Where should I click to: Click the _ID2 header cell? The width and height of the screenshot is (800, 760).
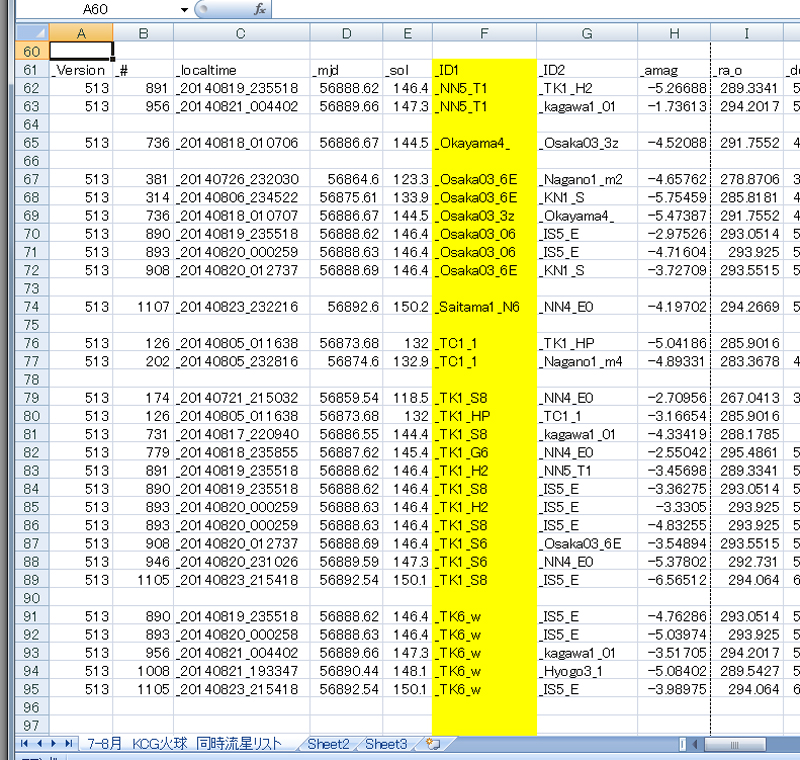(587, 70)
